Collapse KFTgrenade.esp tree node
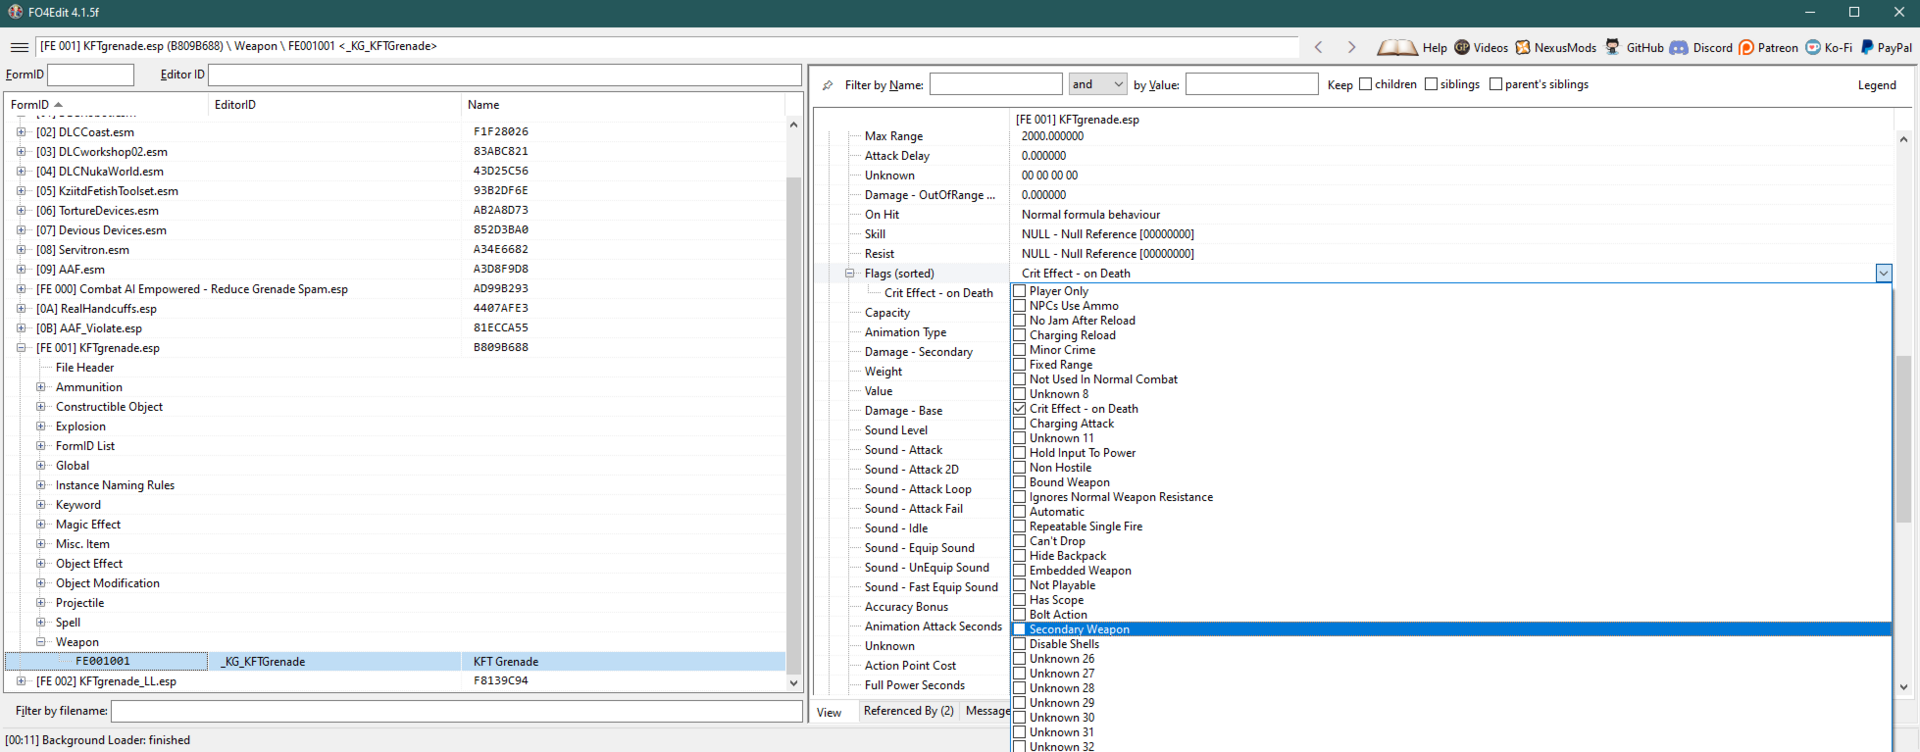The image size is (1920, 752). pos(21,348)
